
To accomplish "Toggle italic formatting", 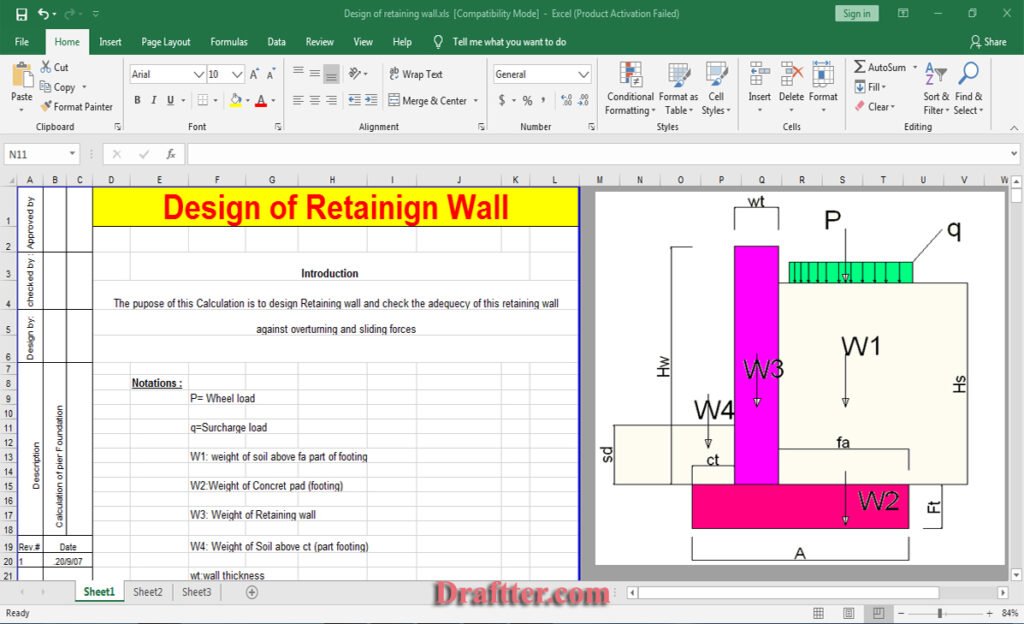I will pos(152,101).
